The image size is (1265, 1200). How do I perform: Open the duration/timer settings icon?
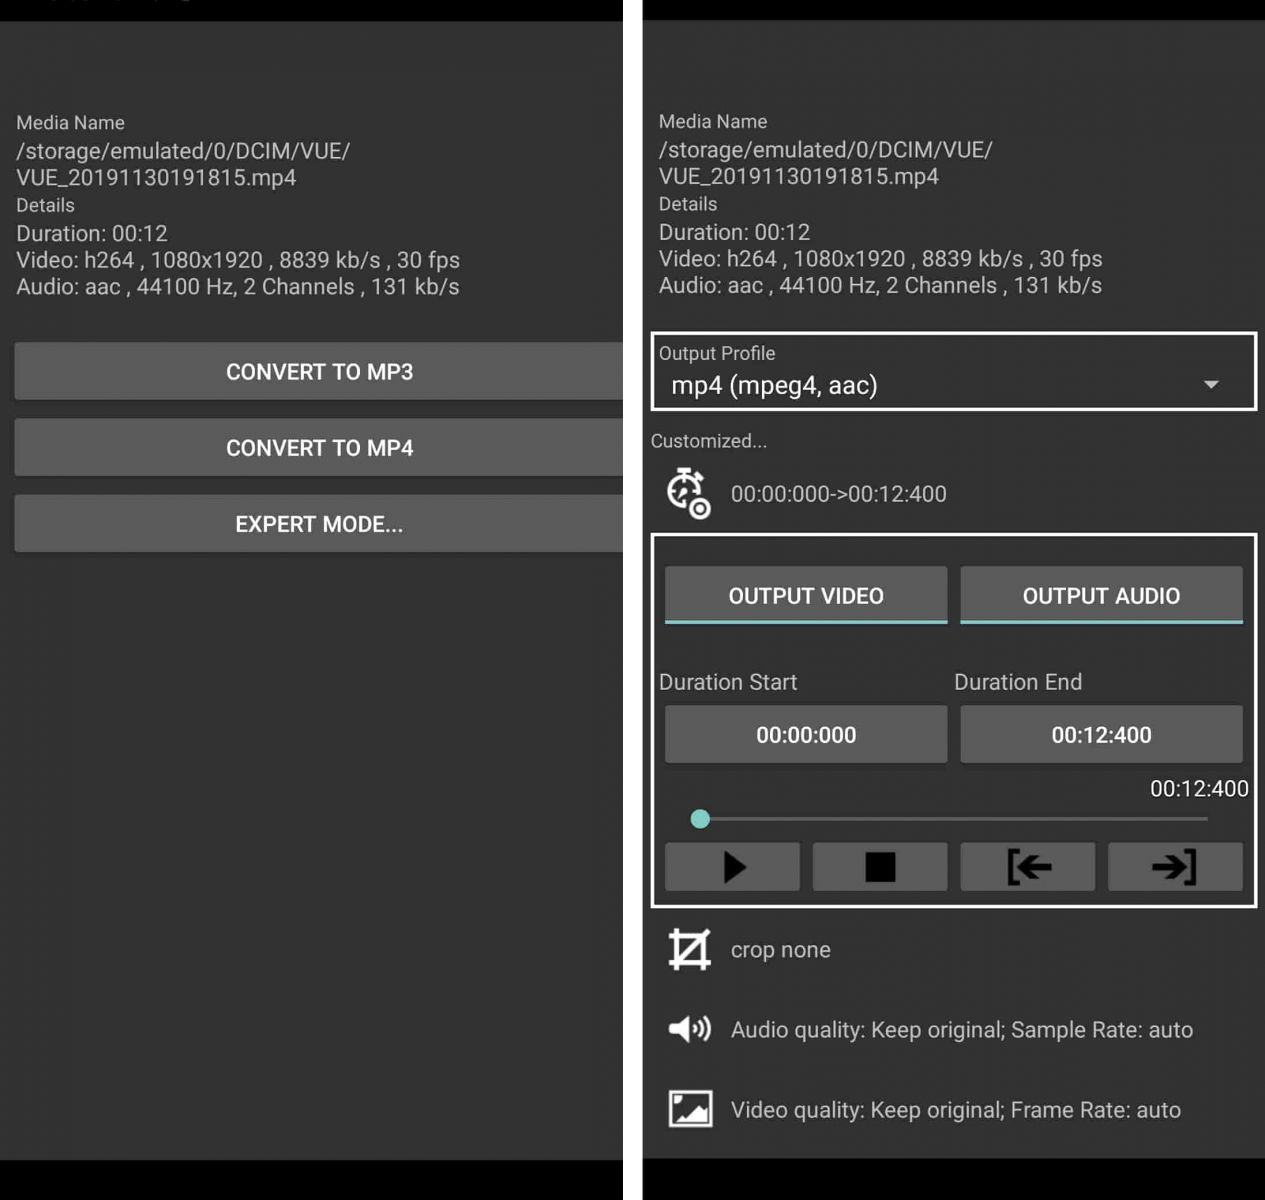click(x=688, y=494)
